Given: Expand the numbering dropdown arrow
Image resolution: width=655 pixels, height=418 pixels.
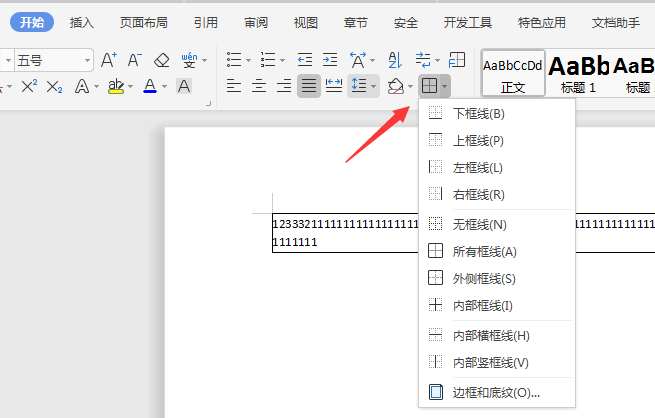Looking at the screenshot, I should (x=282, y=61).
